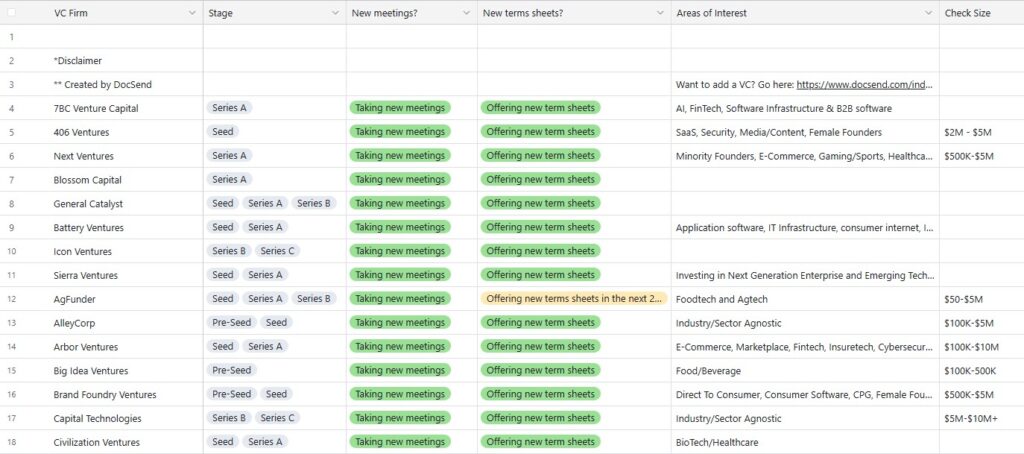Image resolution: width=1024 pixels, height=454 pixels.
Task: Select row number 12
Action: 11,299
